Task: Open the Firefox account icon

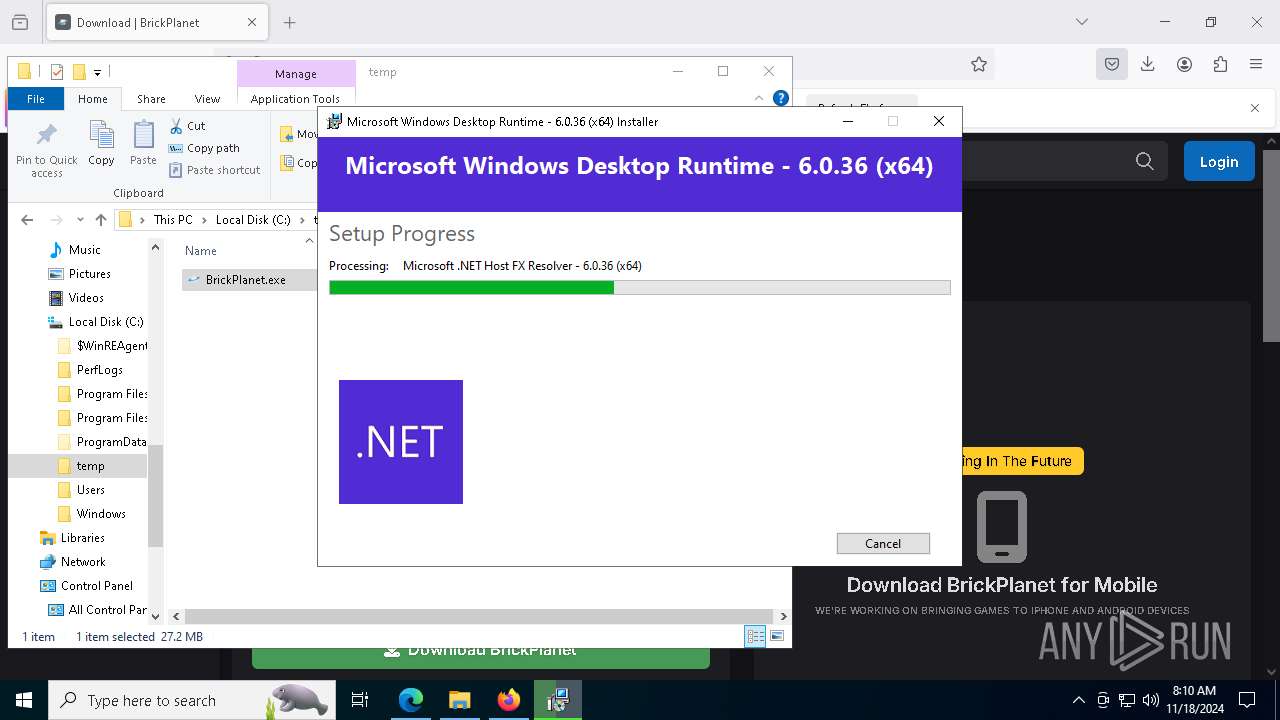Action: (1184, 64)
